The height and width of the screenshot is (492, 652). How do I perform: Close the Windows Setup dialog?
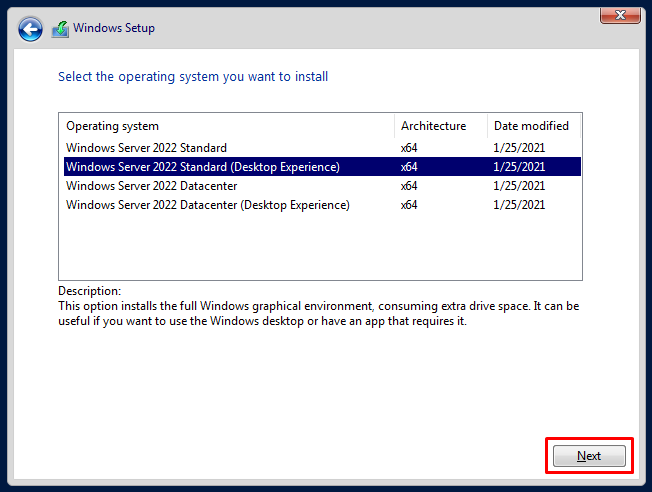(x=620, y=15)
